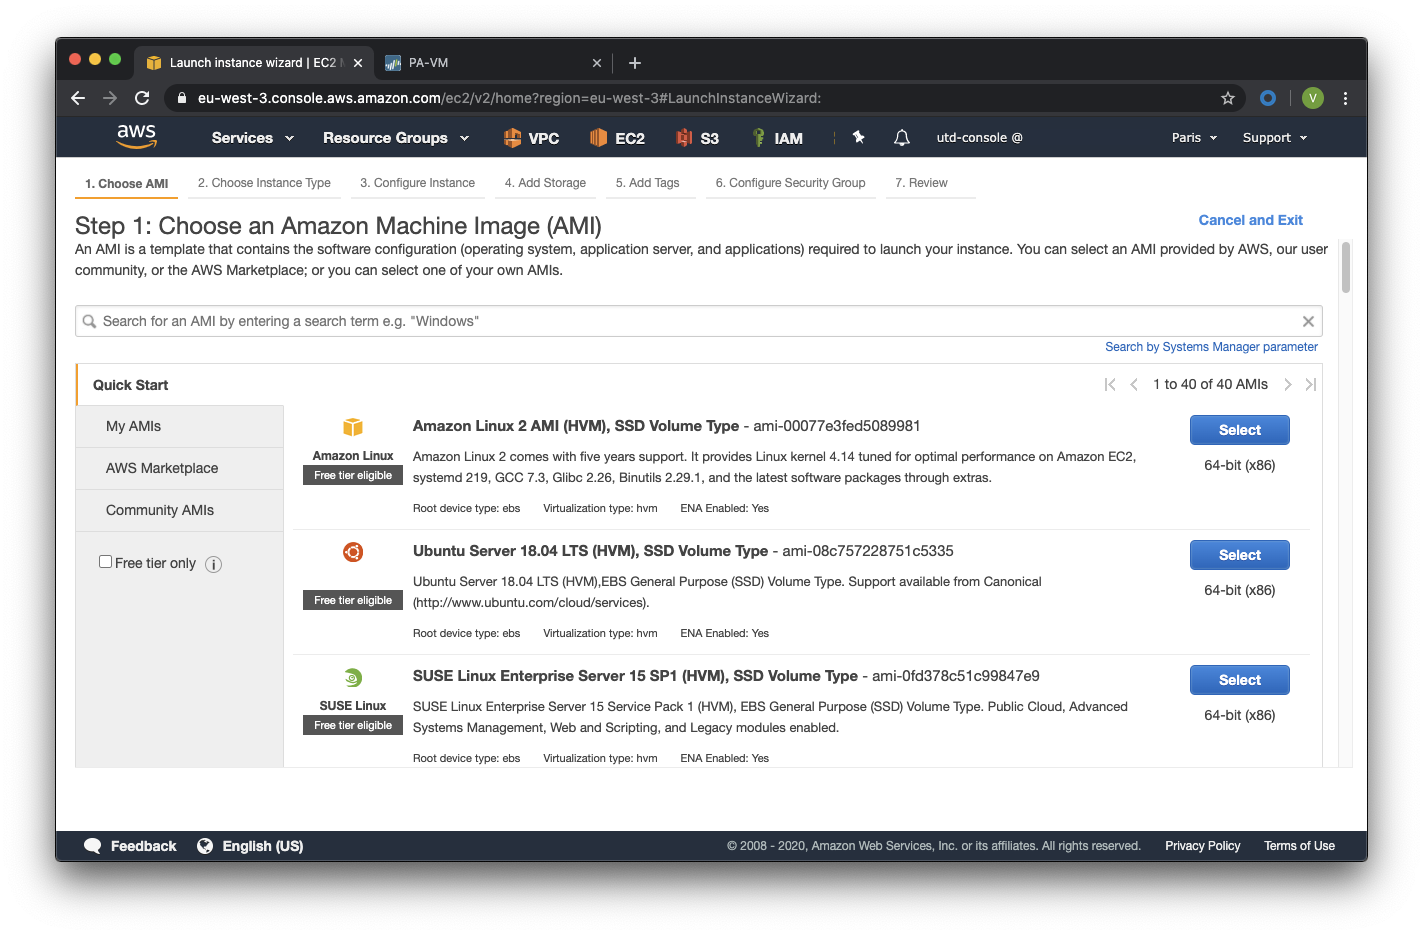Select the Amazon Linux 2 AMI
The image size is (1423, 935).
click(x=1239, y=430)
